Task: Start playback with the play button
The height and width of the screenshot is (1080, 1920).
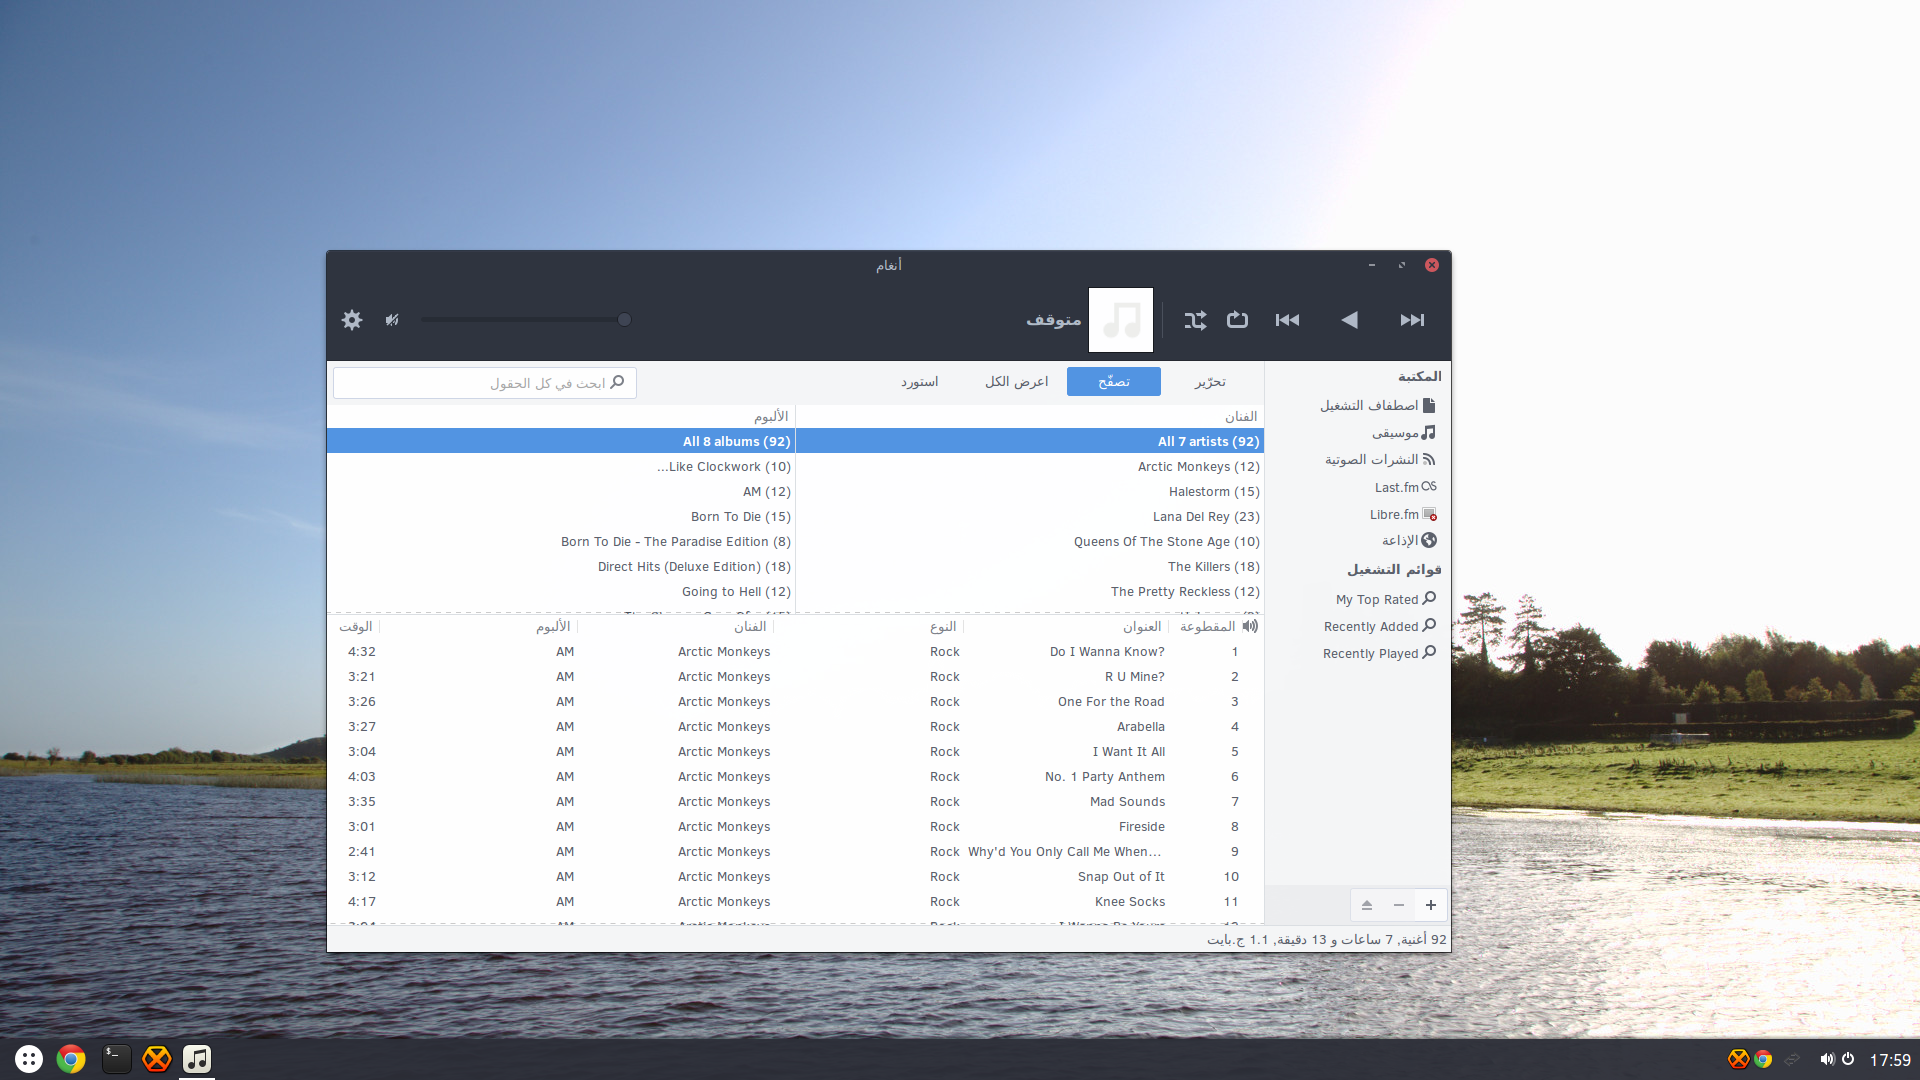Action: [1349, 320]
